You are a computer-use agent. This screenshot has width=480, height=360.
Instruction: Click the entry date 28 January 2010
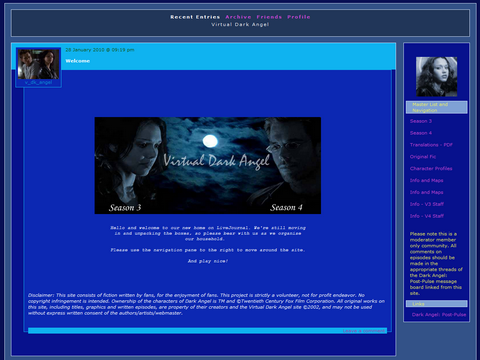pyautogui.click(x=100, y=50)
